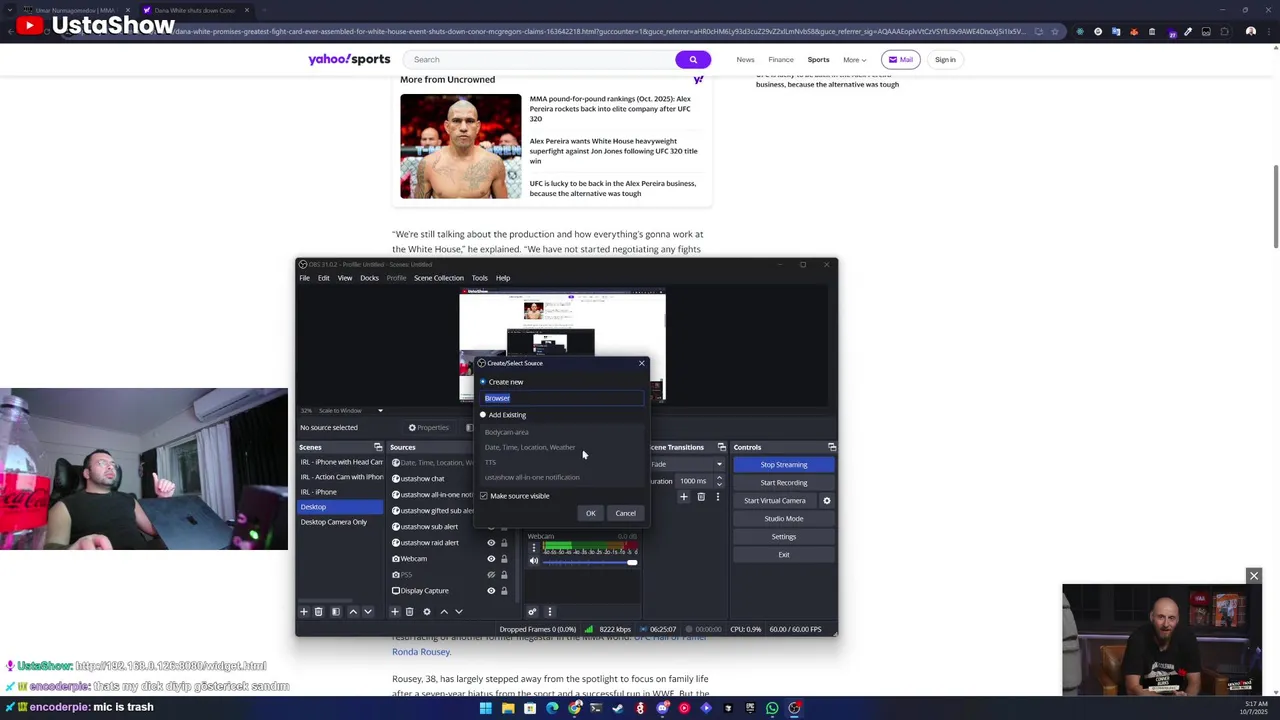Open Discord from the Windows taskbar

click(x=662, y=708)
